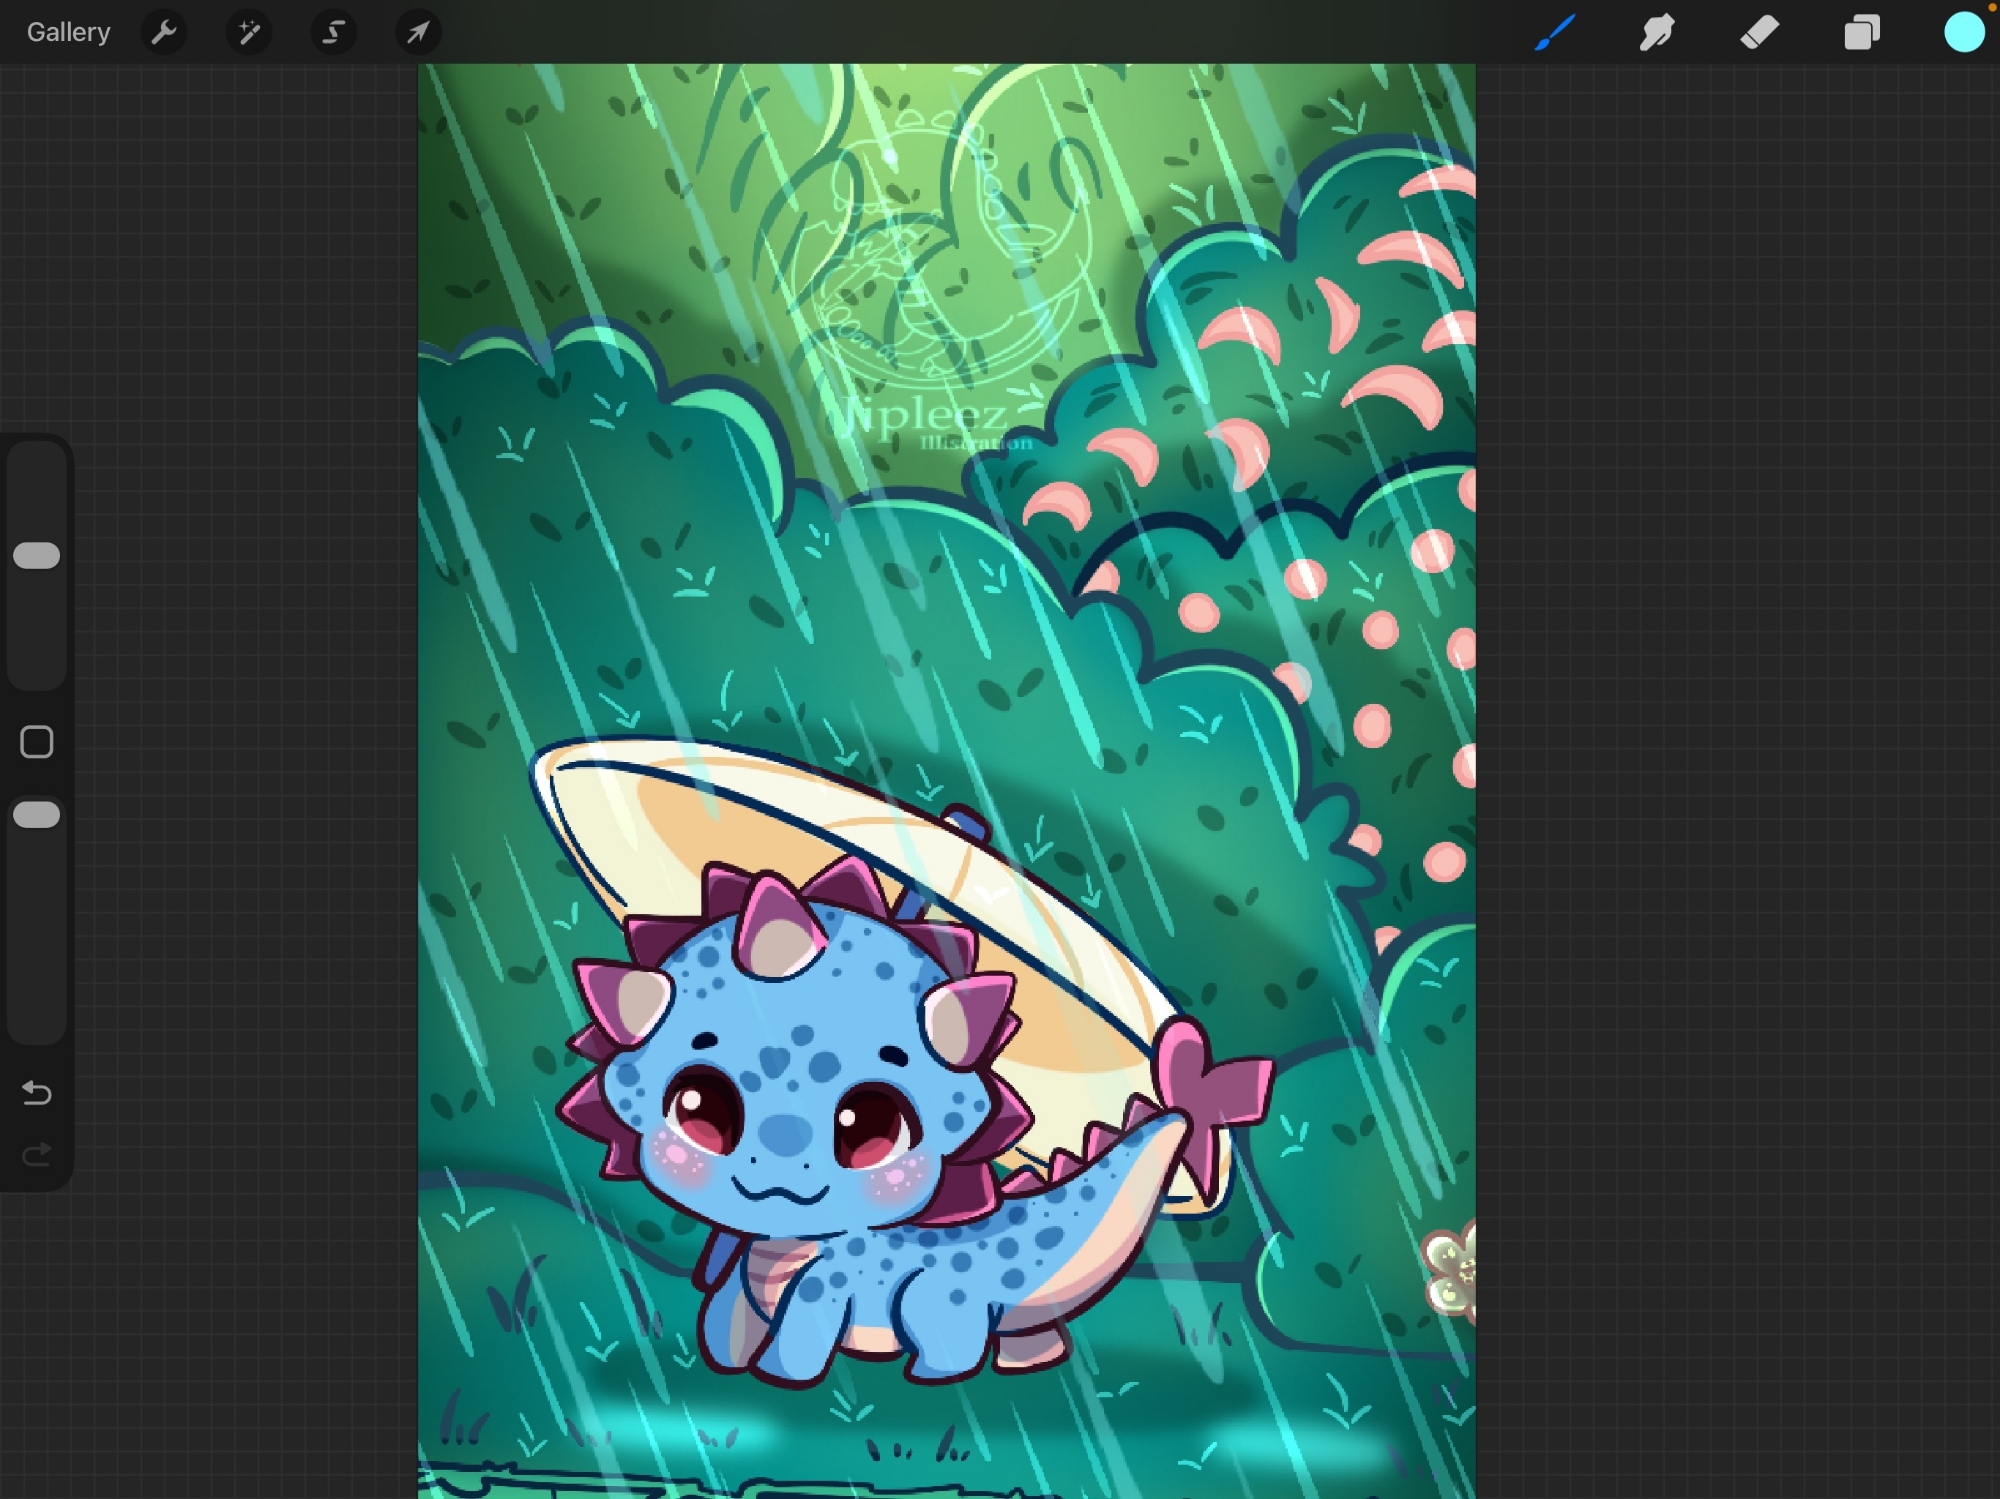Viewport: 2000px width, 1499px height.
Task: Activate the Transform arrow tool
Action: click(x=418, y=33)
